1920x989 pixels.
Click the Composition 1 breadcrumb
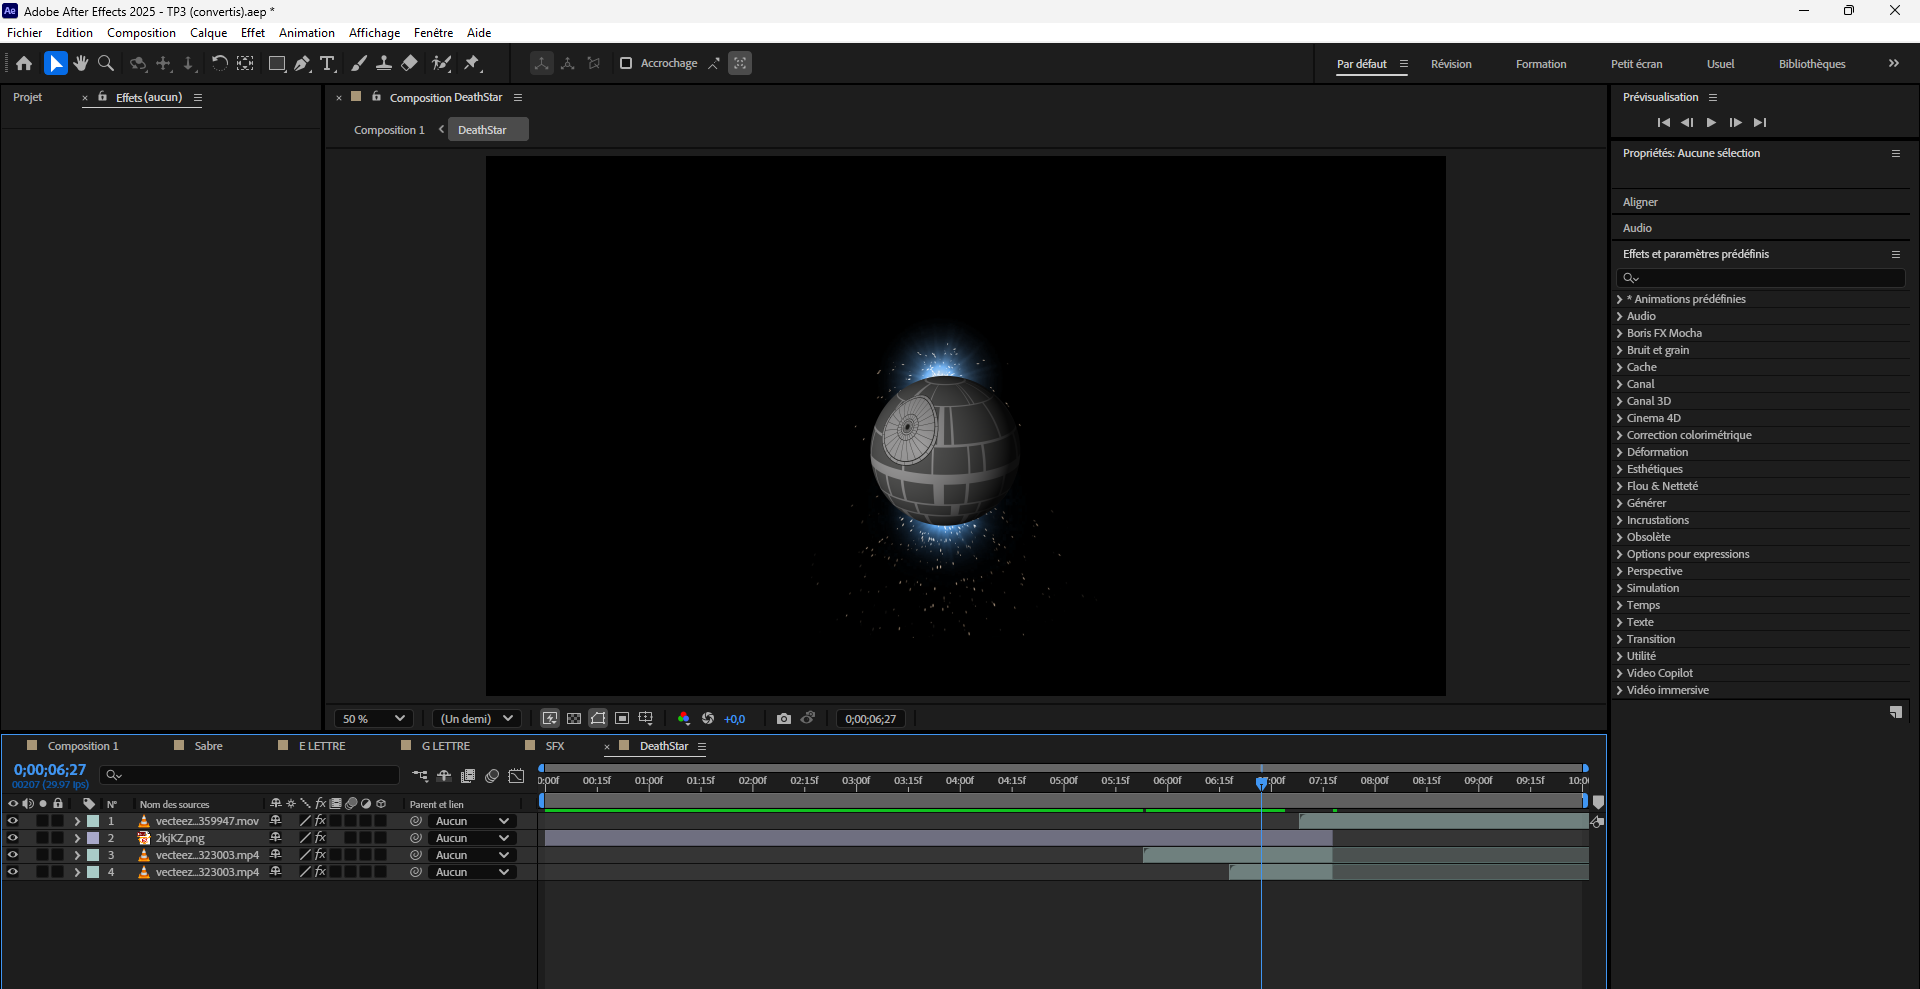click(x=389, y=130)
